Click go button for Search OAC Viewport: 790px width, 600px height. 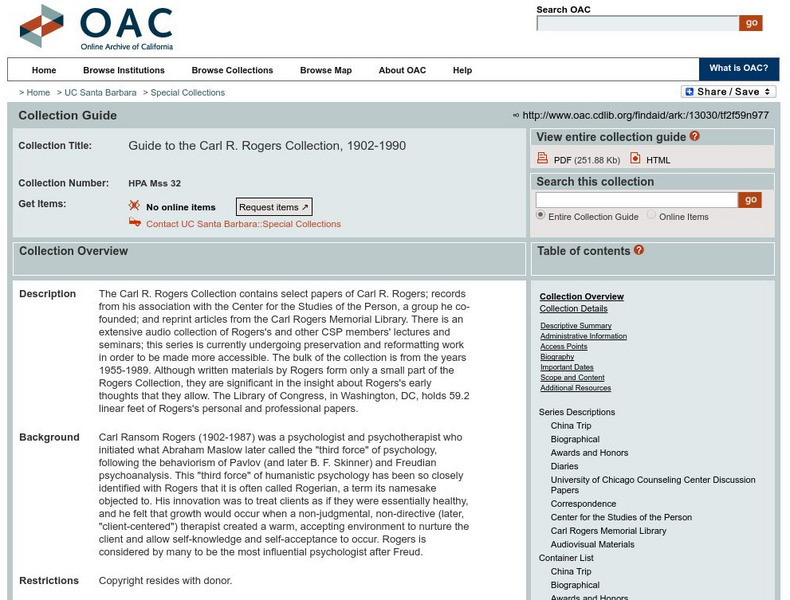coord(751,23)
